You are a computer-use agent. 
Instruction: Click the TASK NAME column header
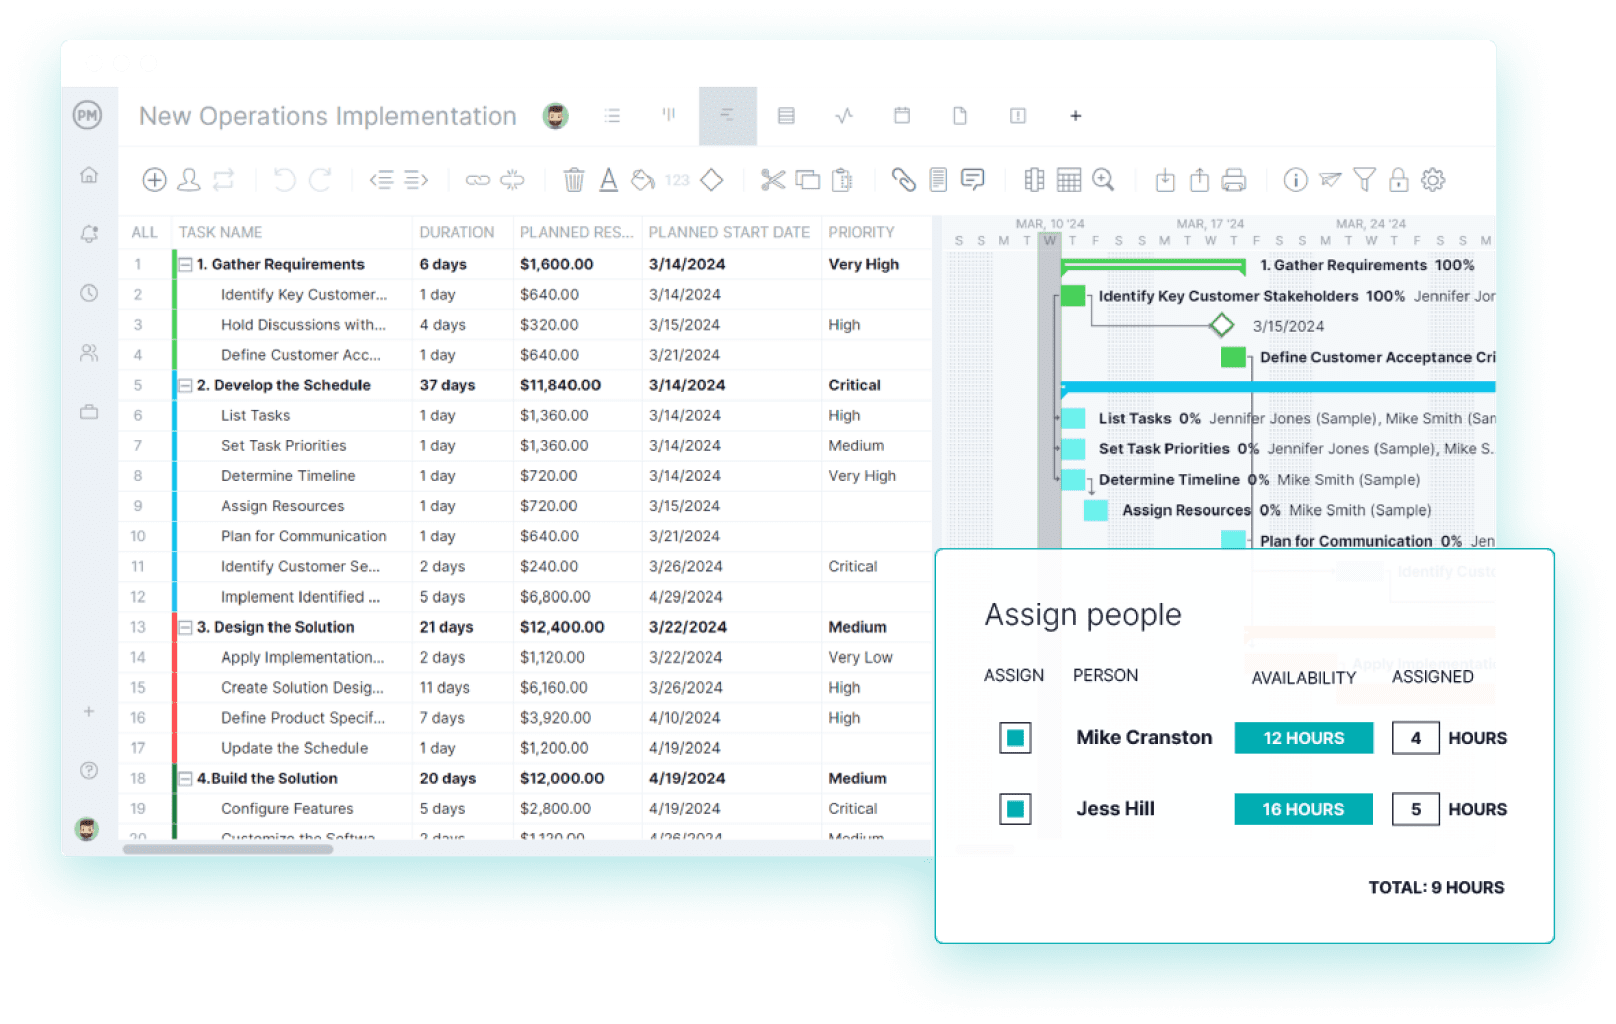click(x=220, y=232)
